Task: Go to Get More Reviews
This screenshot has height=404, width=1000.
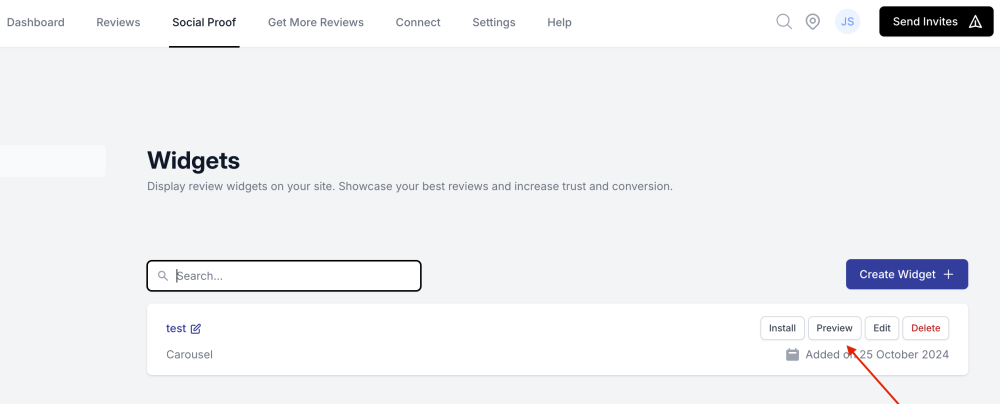Action: coord(315,22)
